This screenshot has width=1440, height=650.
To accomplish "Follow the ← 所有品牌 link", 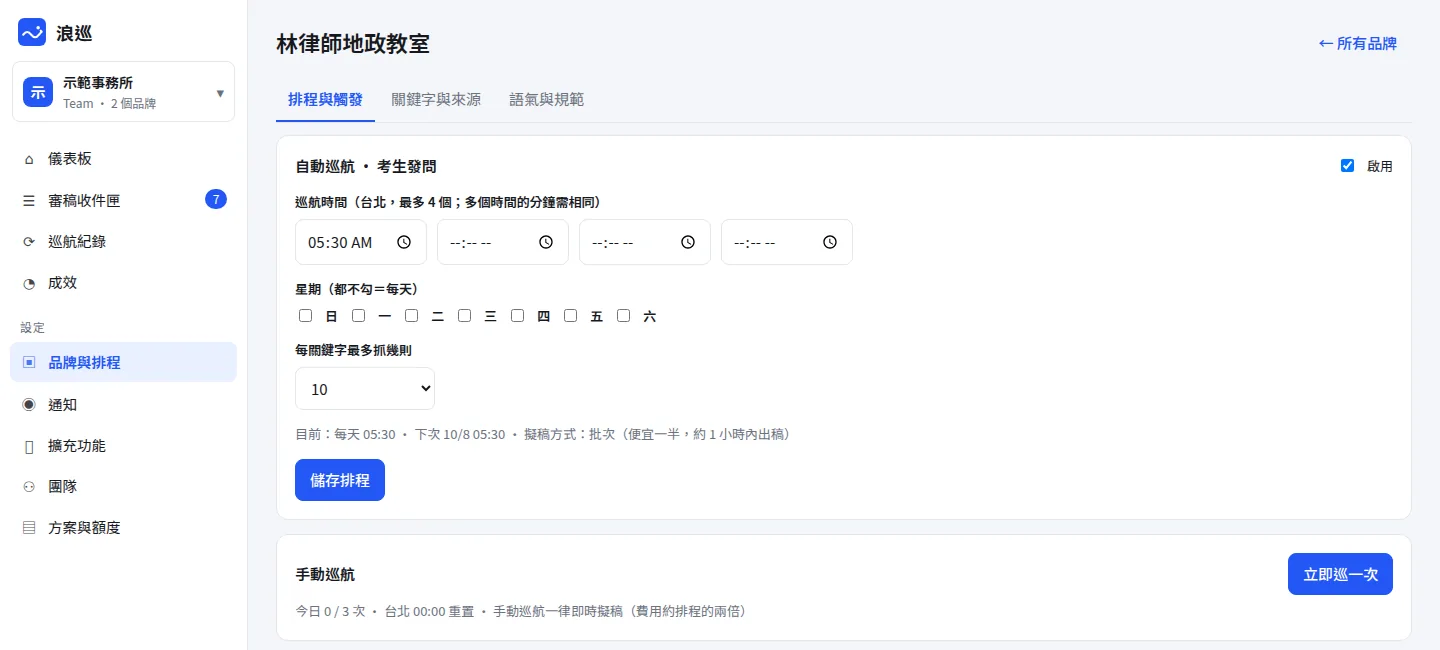I will point(1358,43).
